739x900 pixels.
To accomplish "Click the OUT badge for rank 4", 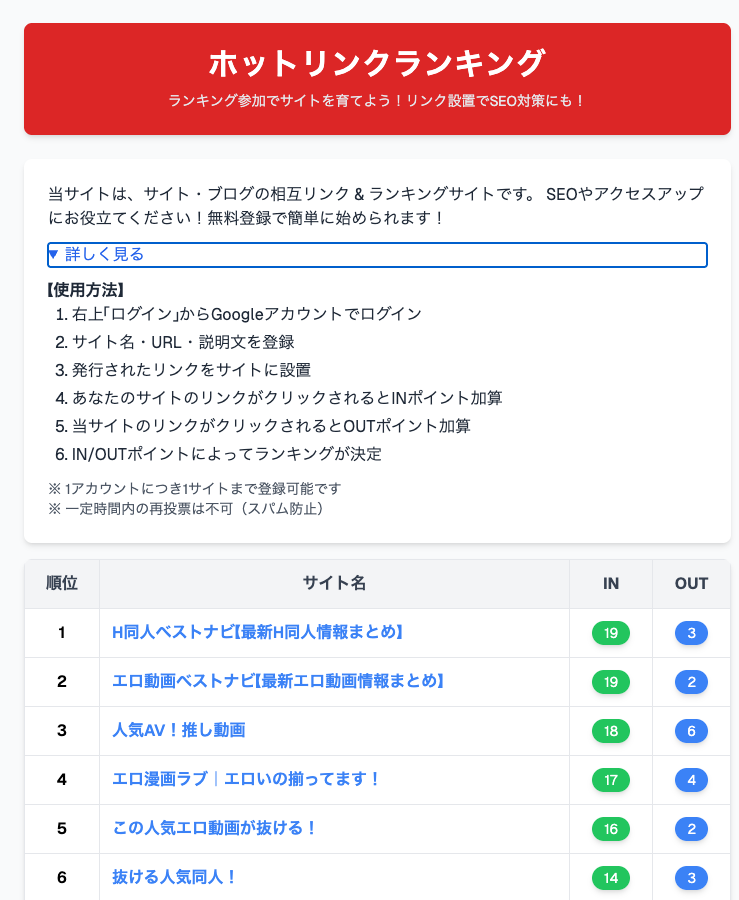I will (x=690, y=780).
